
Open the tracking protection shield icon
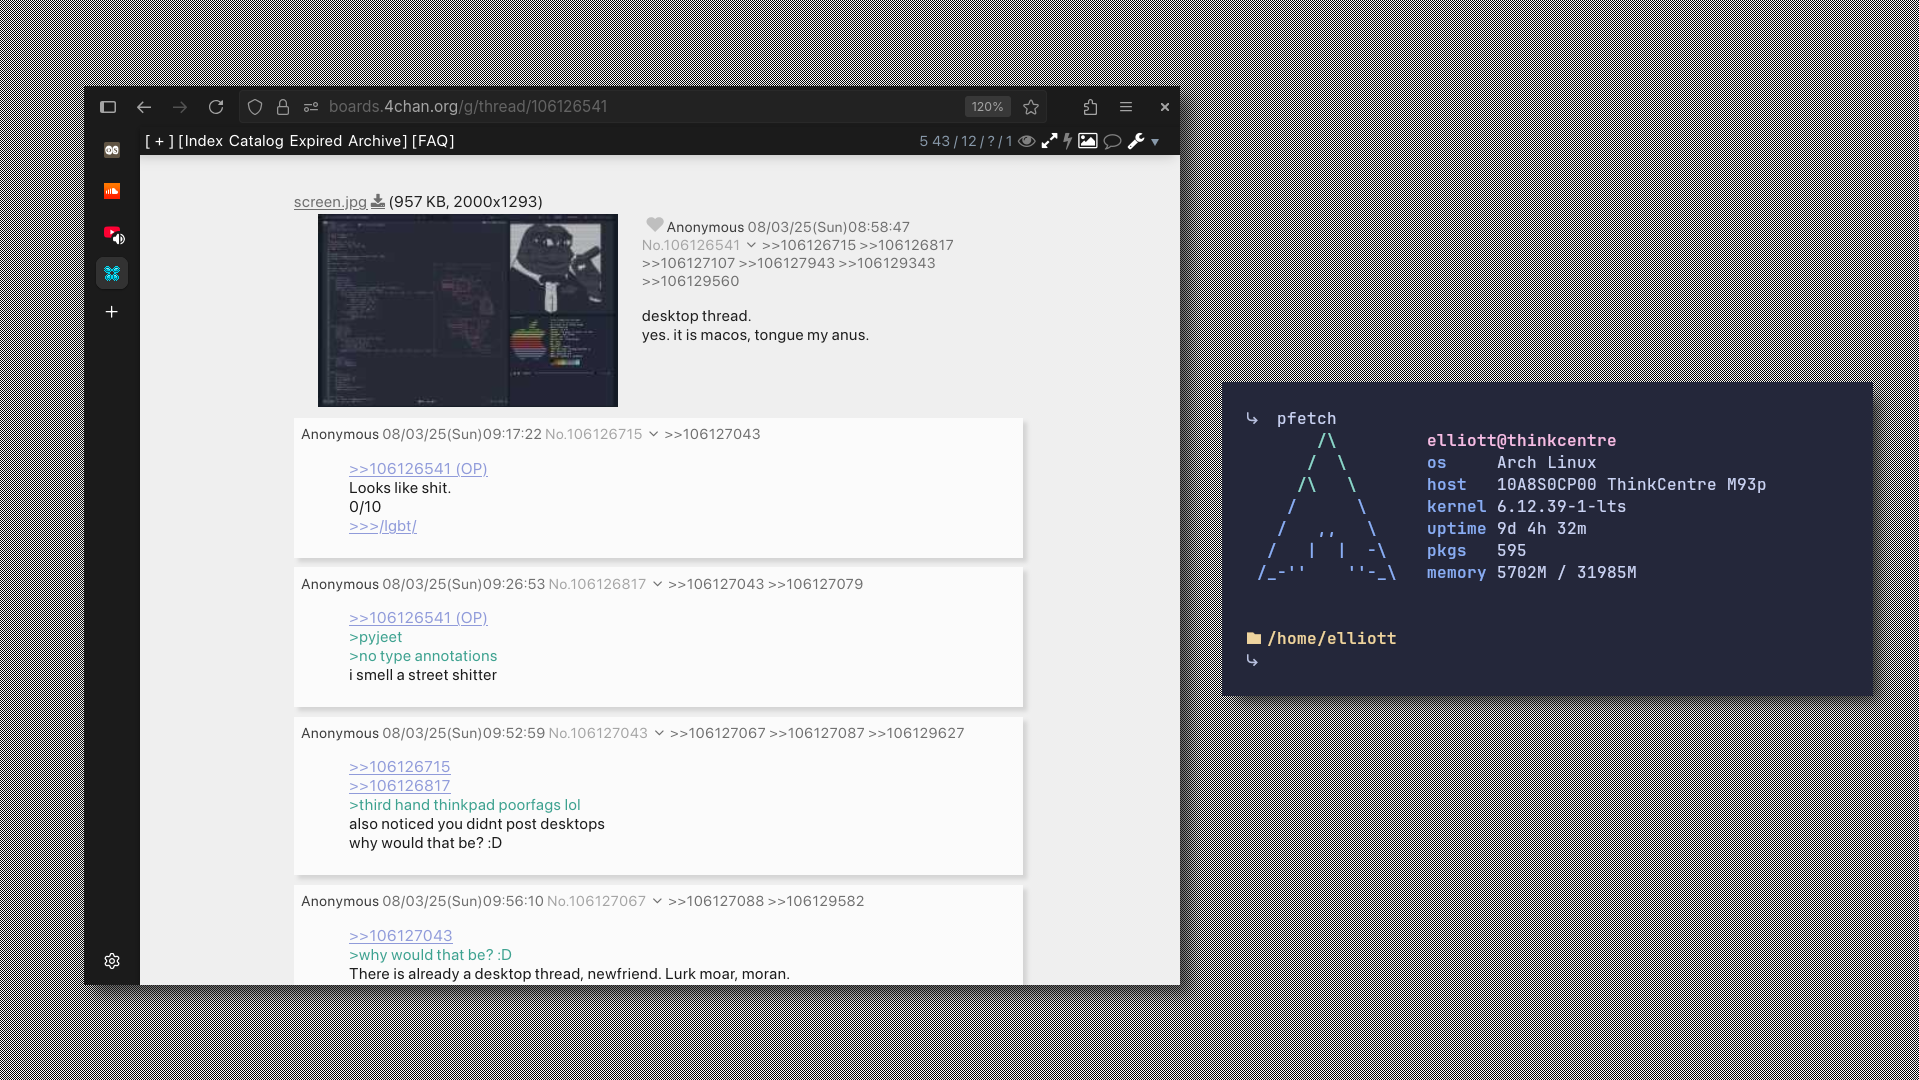[255, 107]
